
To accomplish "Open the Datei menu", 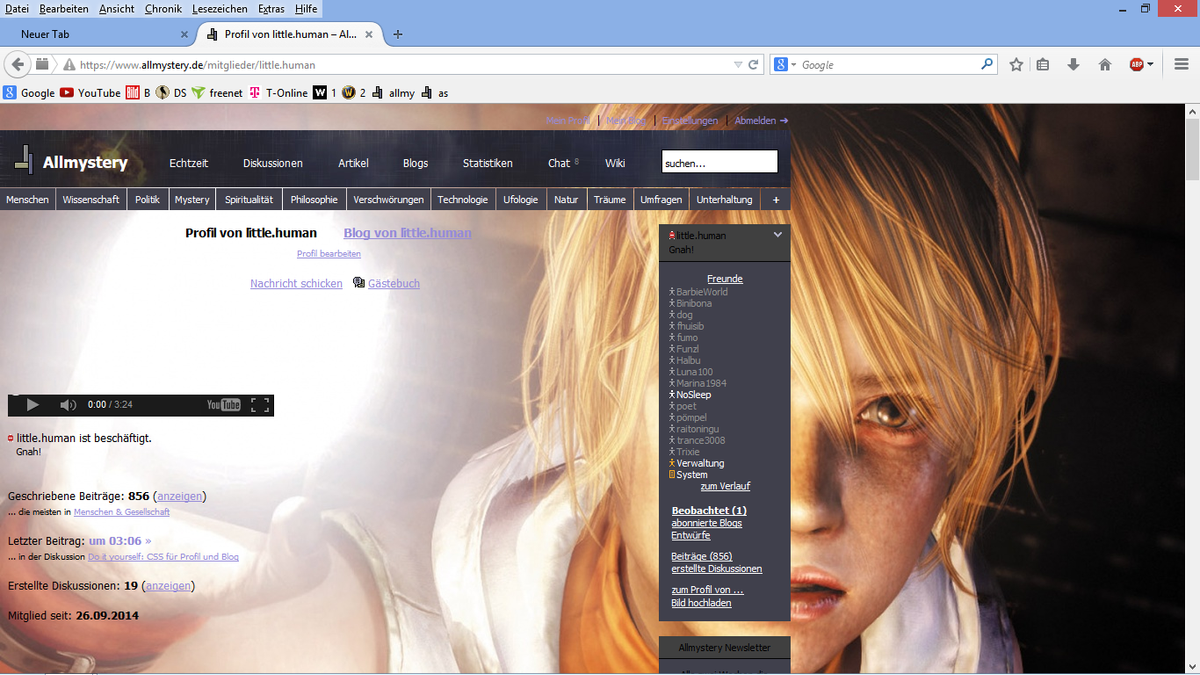I will click(17, 9).
